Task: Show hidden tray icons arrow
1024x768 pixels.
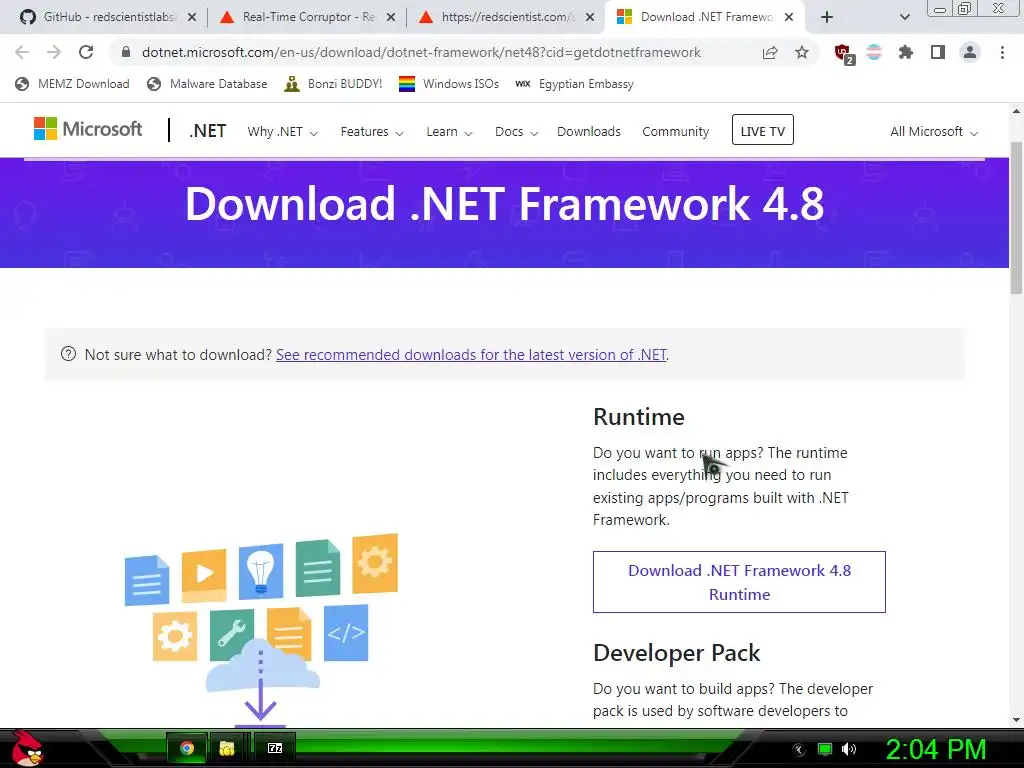Action: coord(798,750)
